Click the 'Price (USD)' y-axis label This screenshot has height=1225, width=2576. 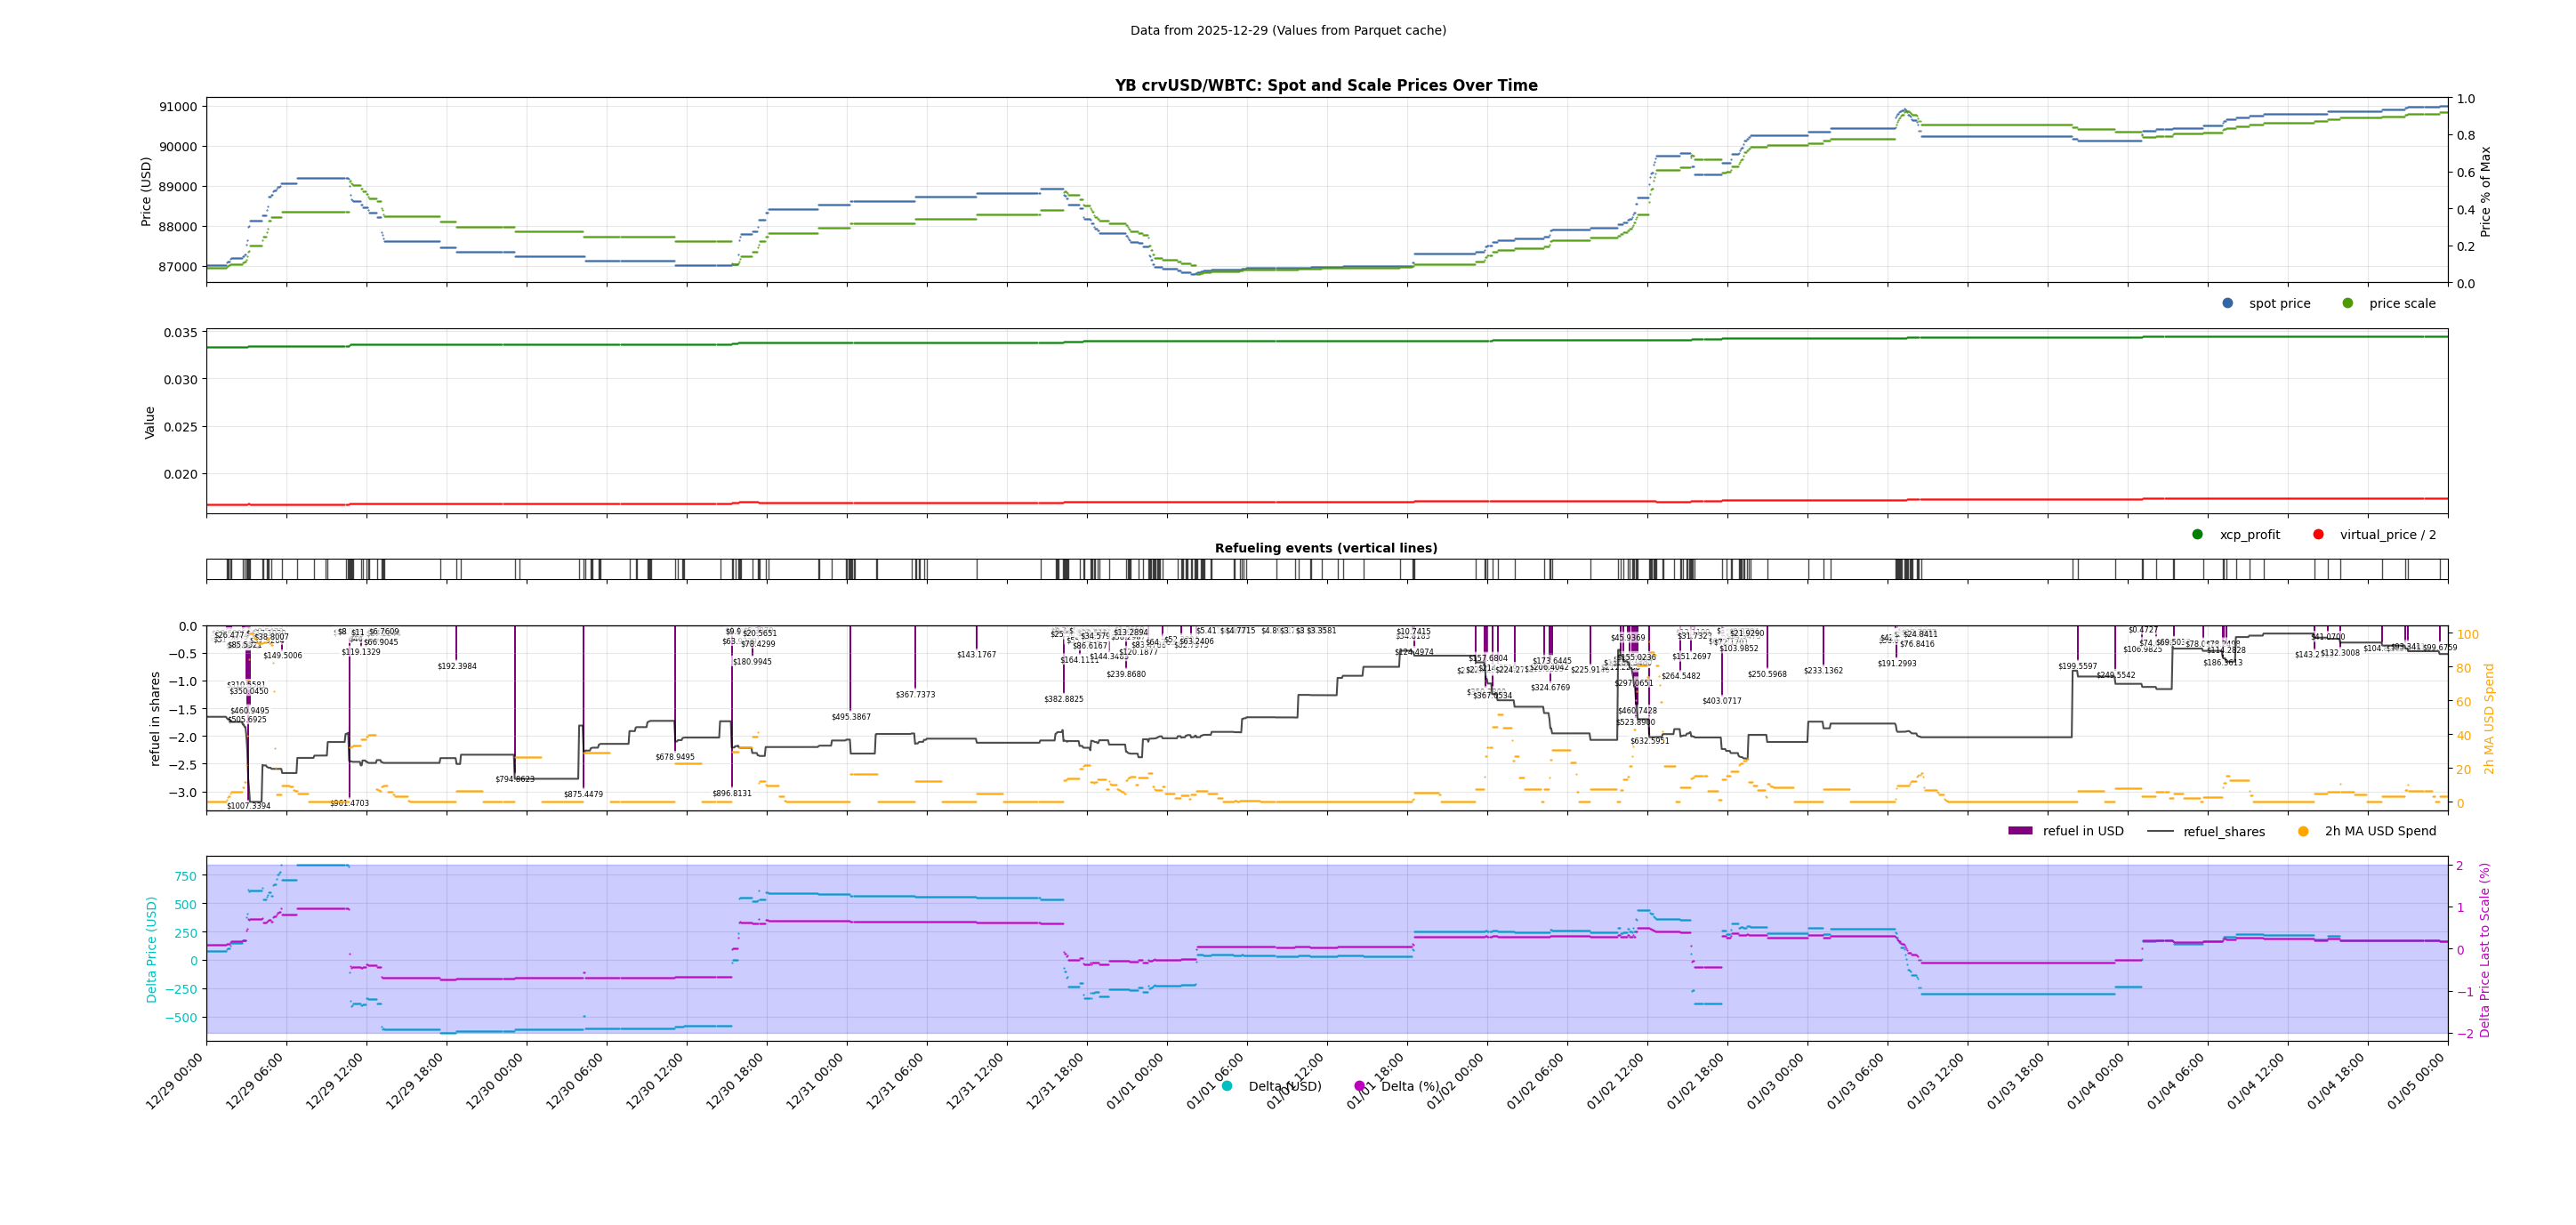[146, 191]
